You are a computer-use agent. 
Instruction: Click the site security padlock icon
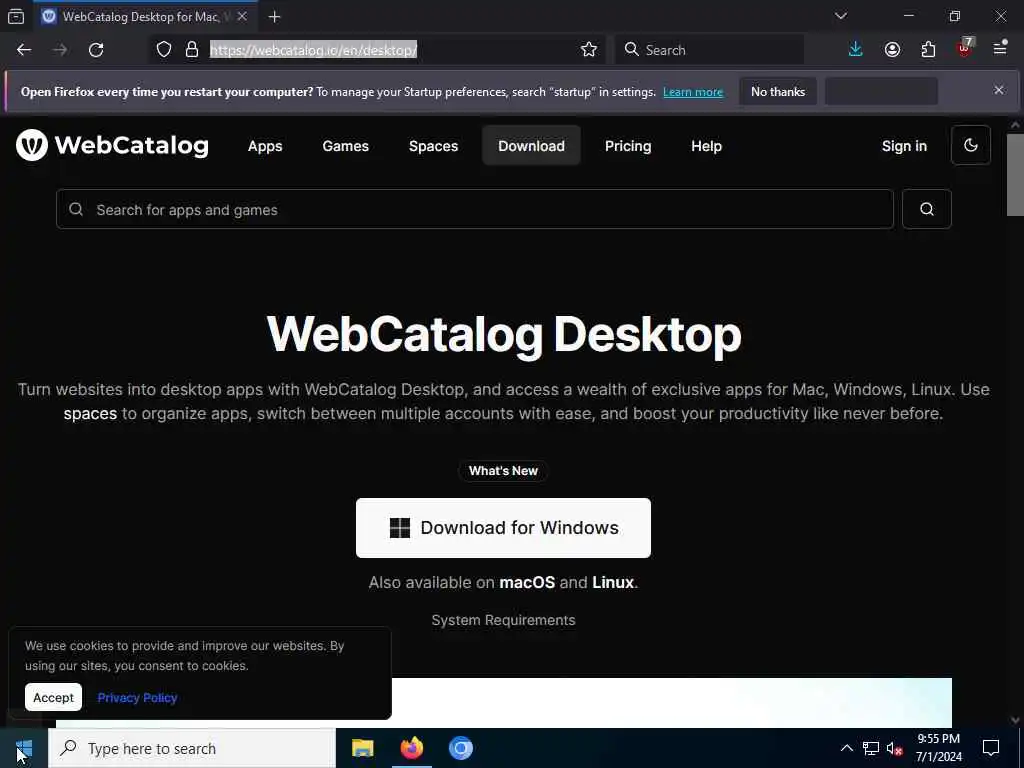(192, 50)
